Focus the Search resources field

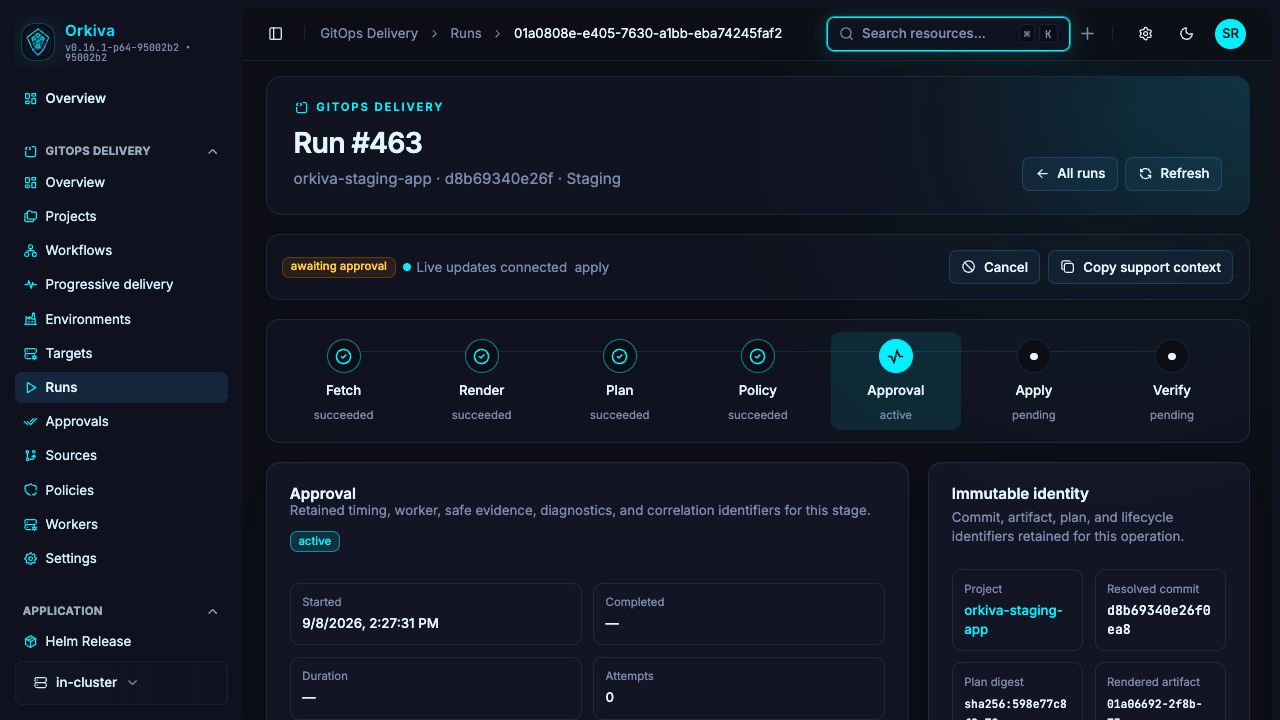(x=948, y=33)
